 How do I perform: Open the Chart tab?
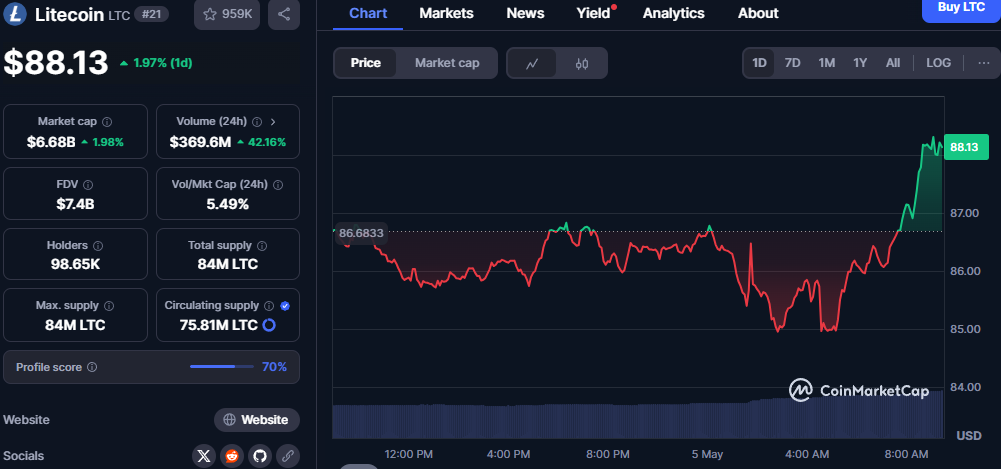[x=367, y=13]
